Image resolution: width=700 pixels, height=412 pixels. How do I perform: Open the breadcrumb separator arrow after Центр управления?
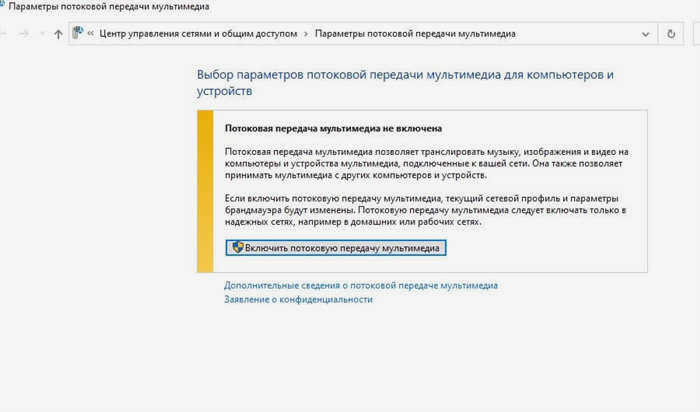coord(306,34)
